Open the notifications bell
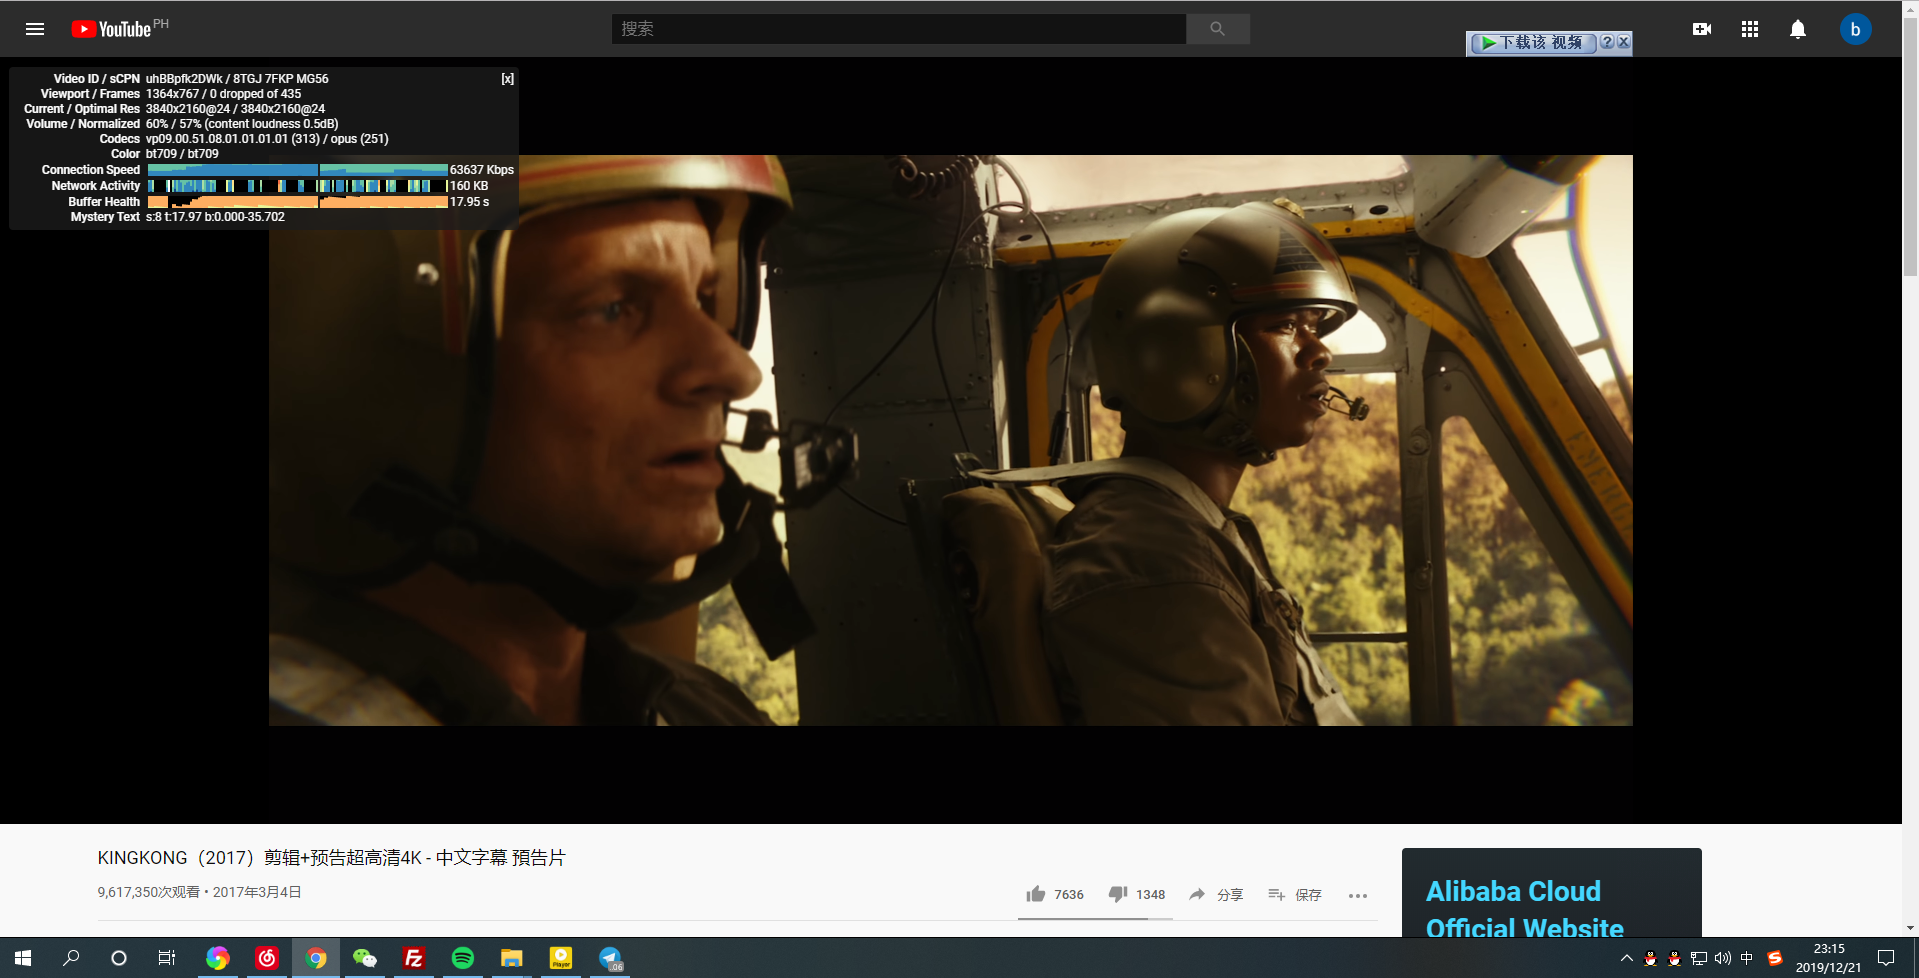Viewport: 1919px width, 978px height. click(1797, 29)
